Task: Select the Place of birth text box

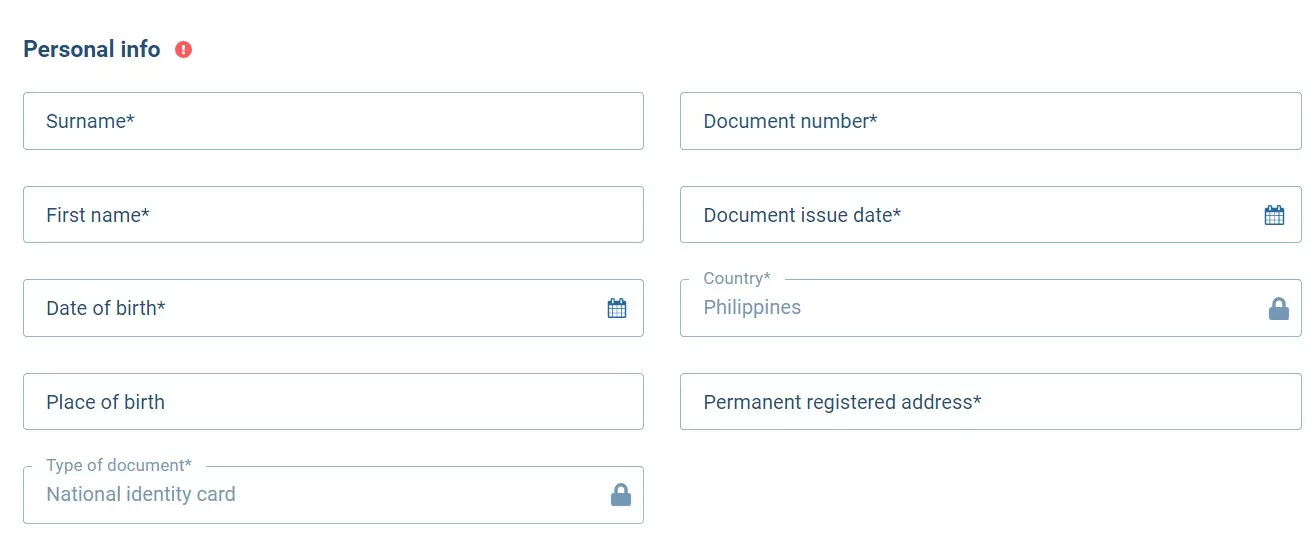Action: coord(333,401)
